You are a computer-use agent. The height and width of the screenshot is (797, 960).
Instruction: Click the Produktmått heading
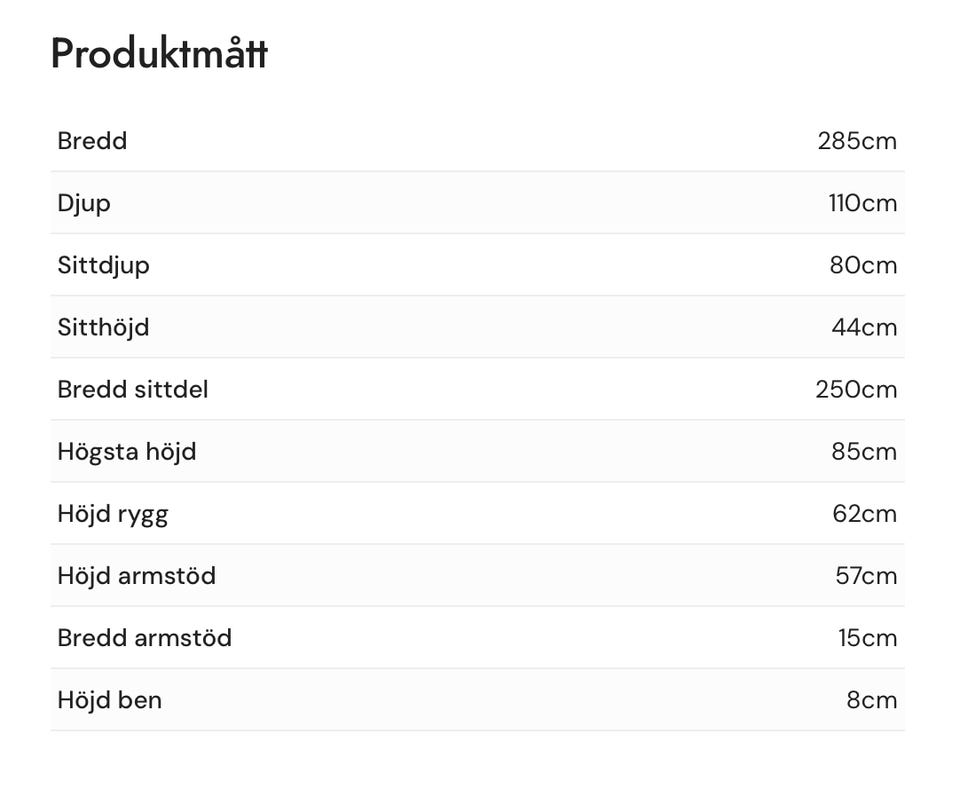[x=159, y=54]
